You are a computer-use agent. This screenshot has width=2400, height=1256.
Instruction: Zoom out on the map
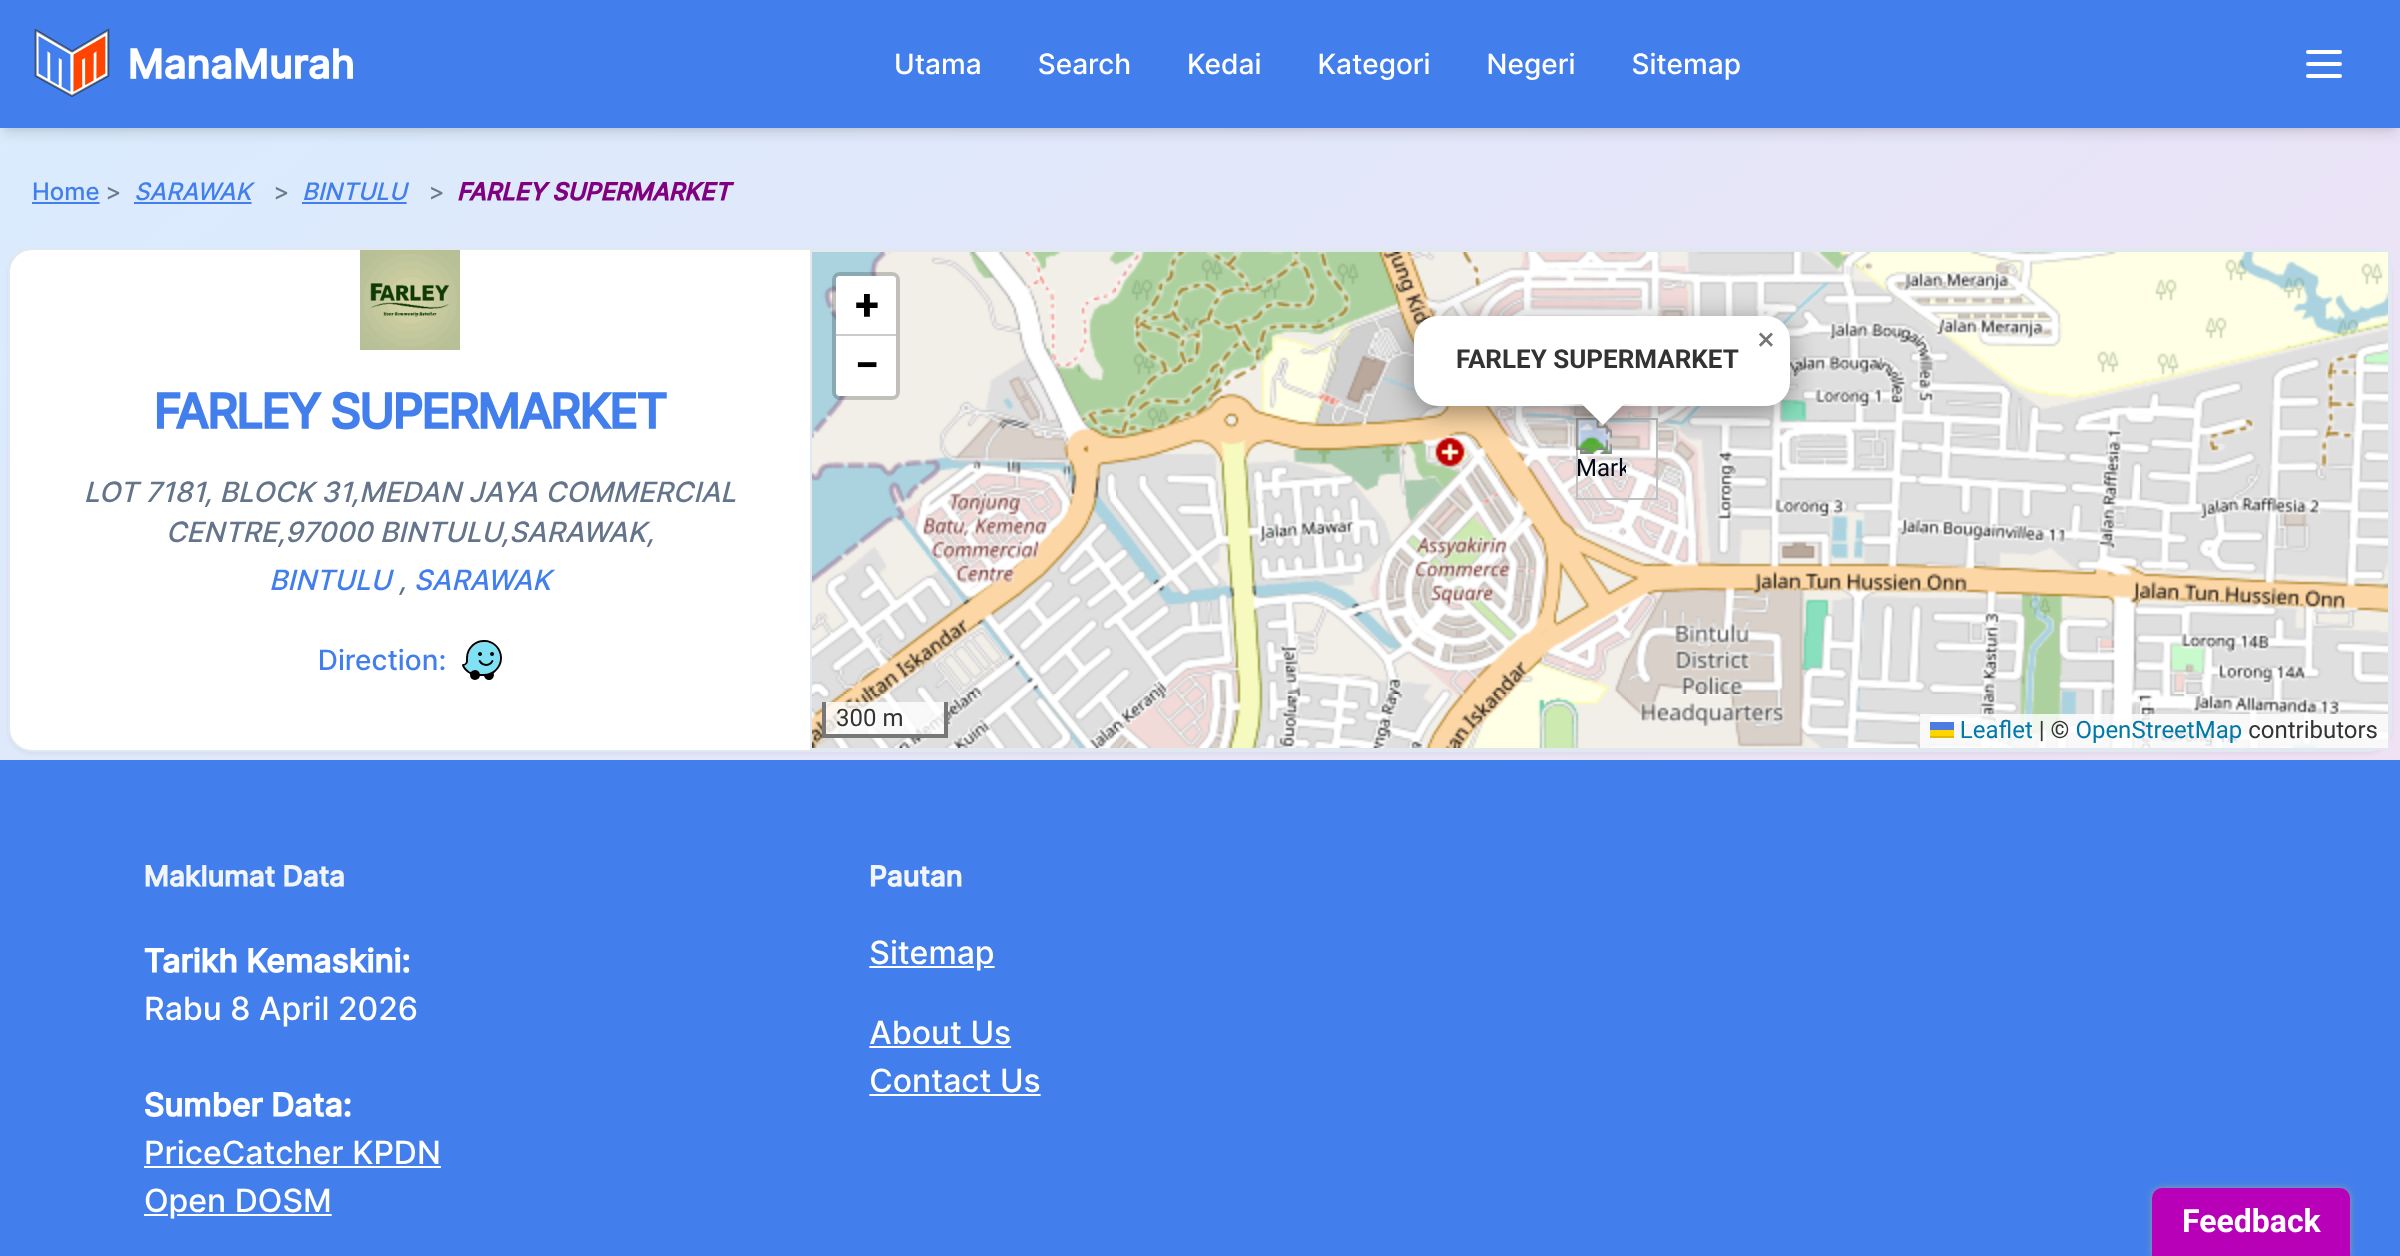click(x=866, y=365)
